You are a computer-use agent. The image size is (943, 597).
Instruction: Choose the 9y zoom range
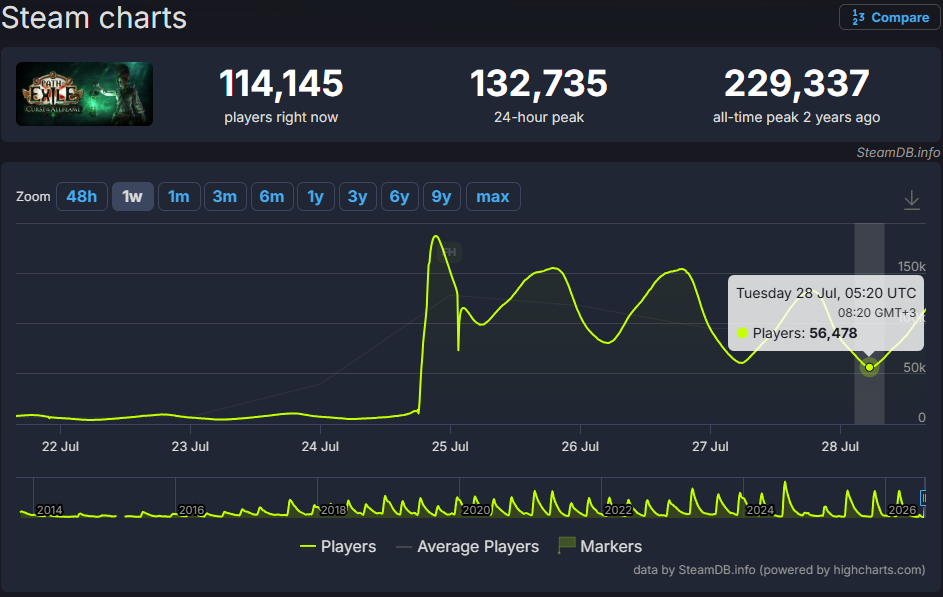pos(441,197)
